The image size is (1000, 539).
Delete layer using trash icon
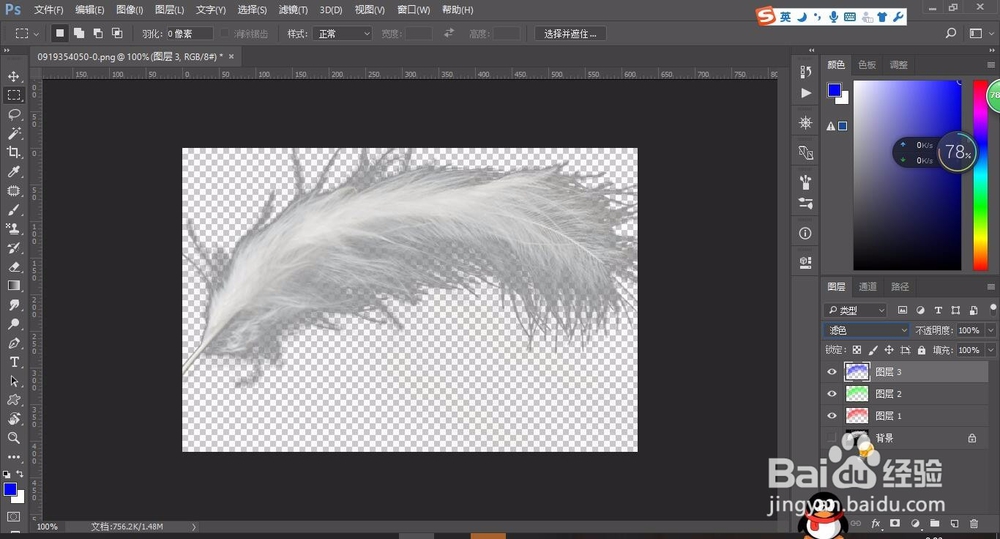pos(974,524)
